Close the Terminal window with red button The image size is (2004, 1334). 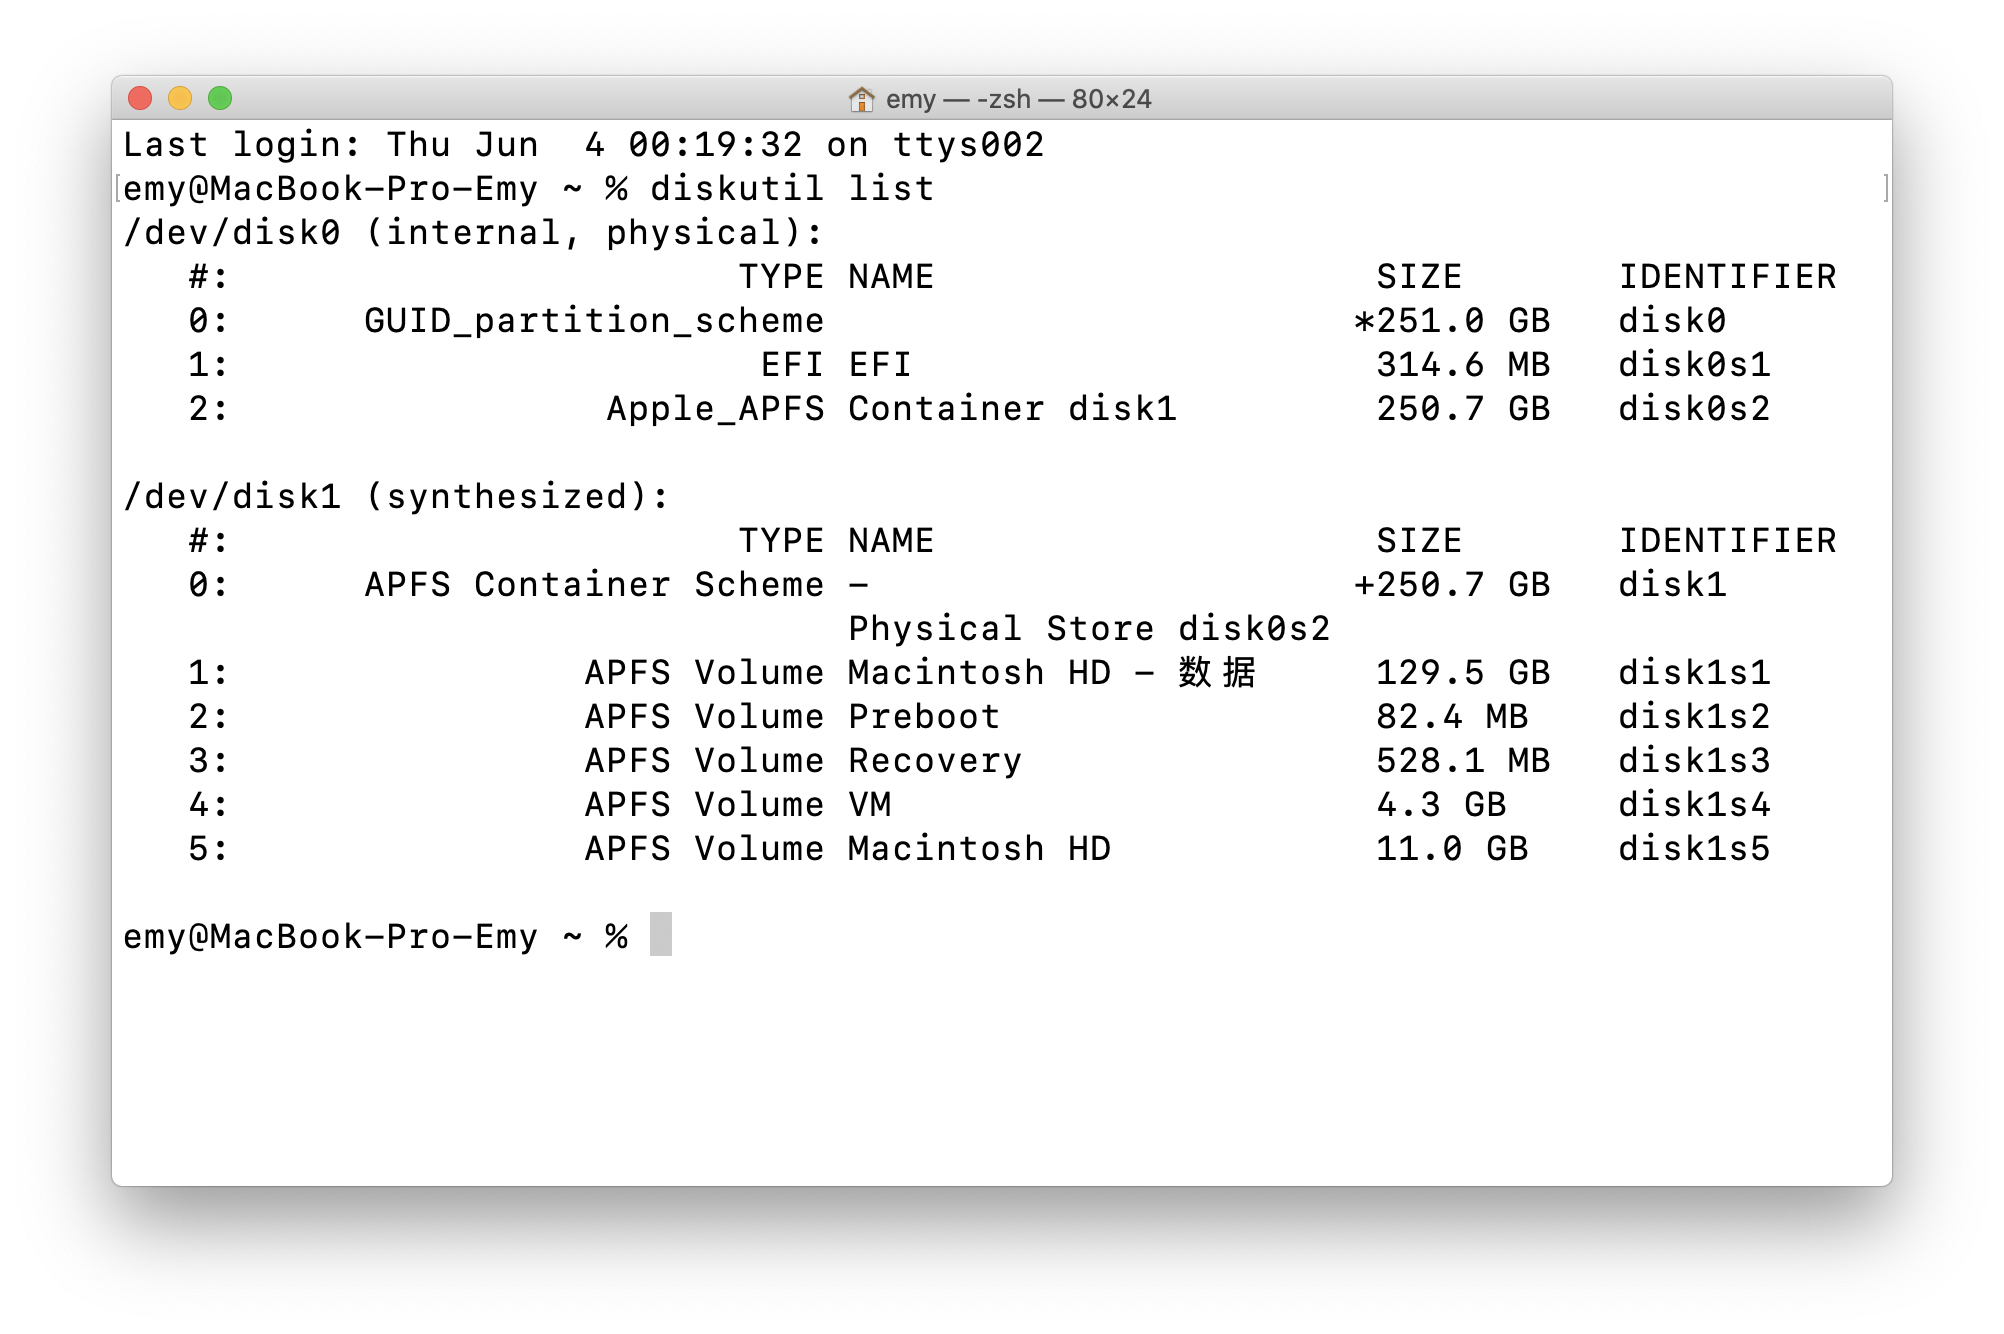(x=140, y=98)
